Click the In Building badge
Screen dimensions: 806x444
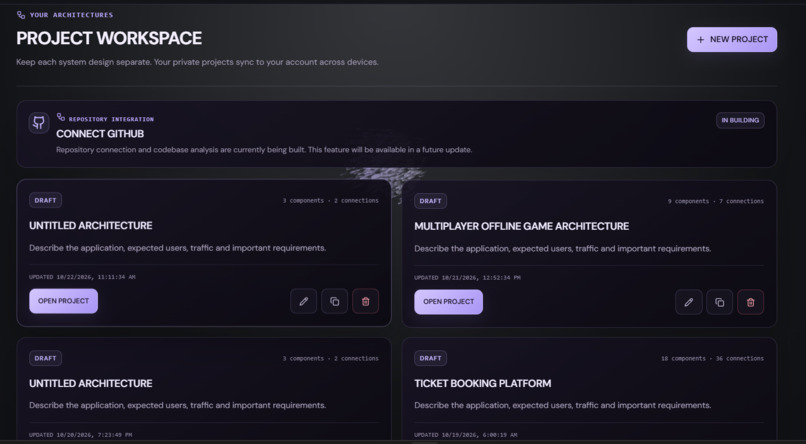coord(740,120)
